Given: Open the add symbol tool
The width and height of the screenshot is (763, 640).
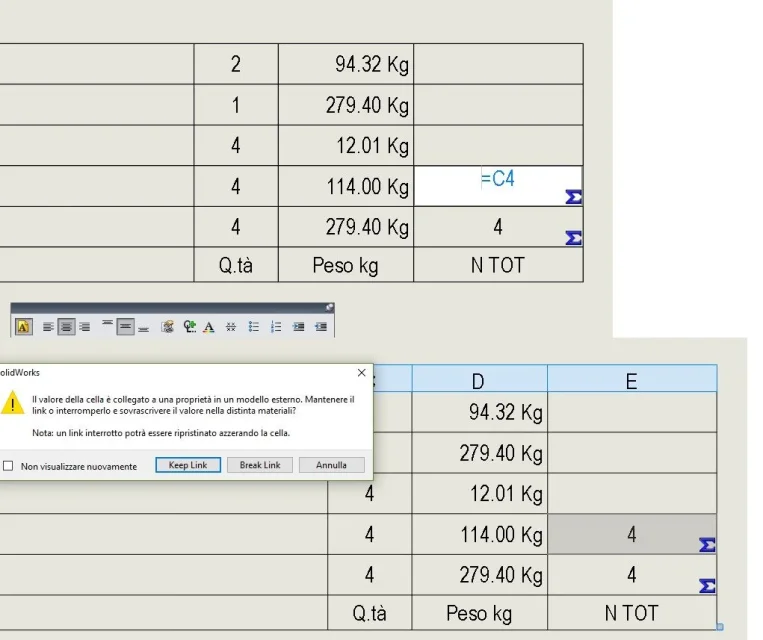Looking at the screenshot, I should (189, 327).
